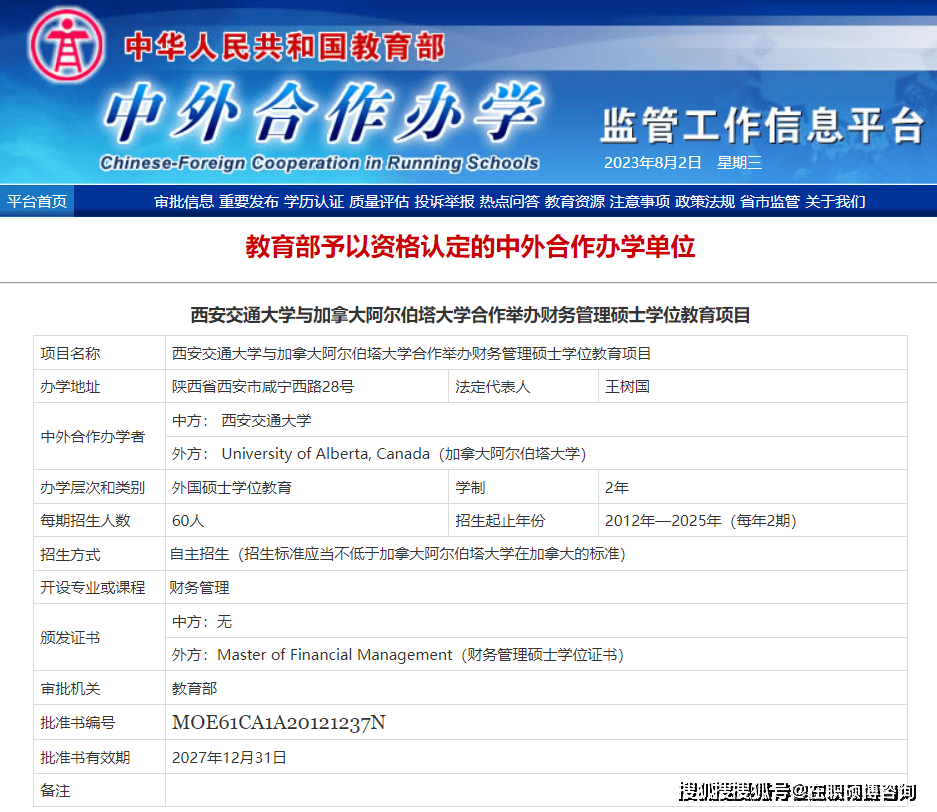Open the 审批信息 menu item
The width and height of the screenshot is (937, 812).
coord(183,202)
